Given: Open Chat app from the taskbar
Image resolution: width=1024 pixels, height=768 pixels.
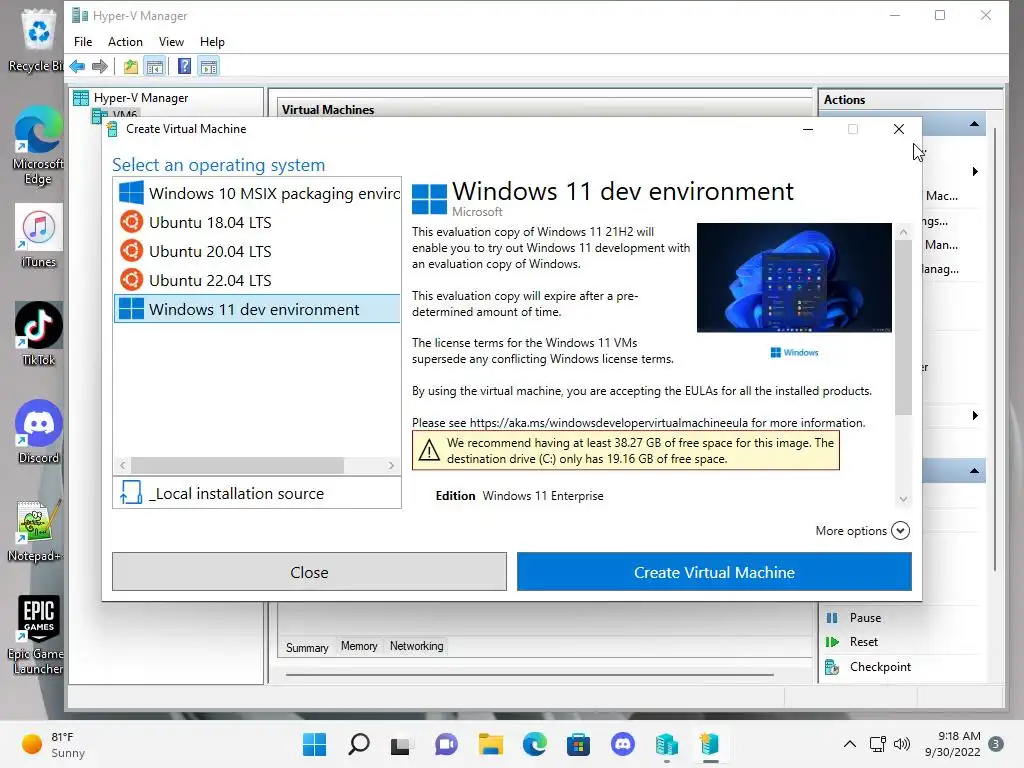Looking at the screenshot, I should (446, 744).
